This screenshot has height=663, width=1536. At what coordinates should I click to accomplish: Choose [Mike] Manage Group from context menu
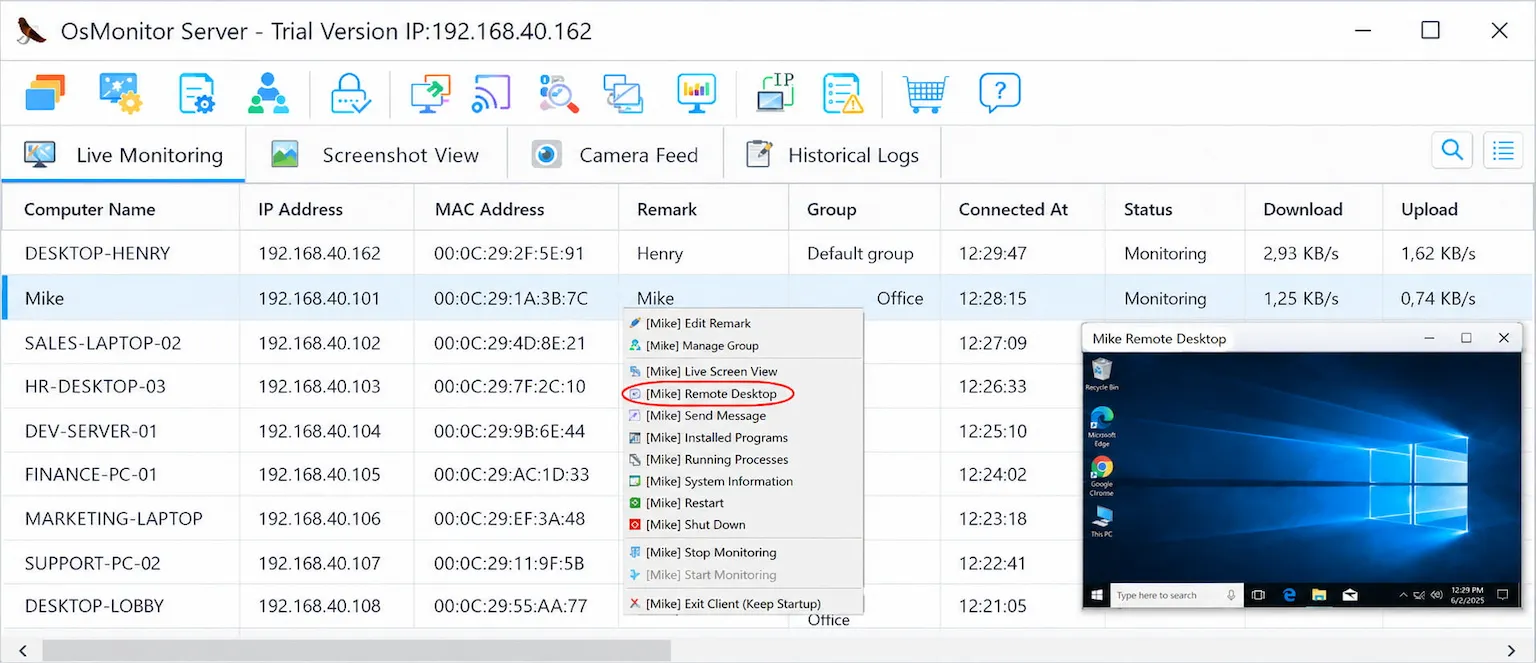coord(742,345)
